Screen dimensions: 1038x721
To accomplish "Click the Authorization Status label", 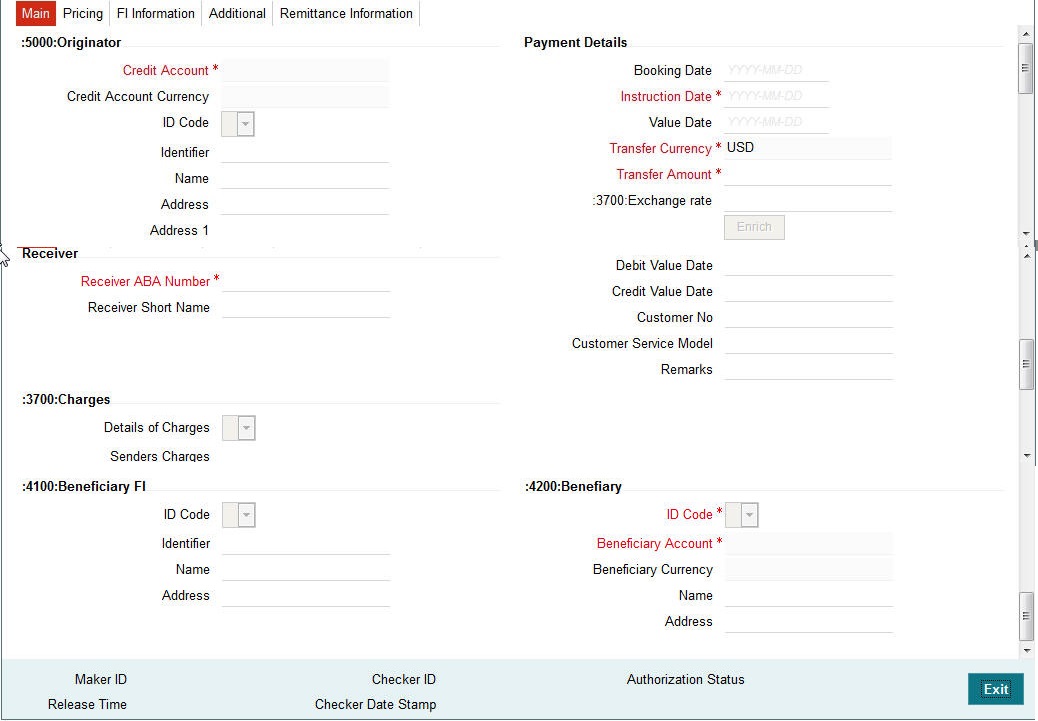I will click(x=686, y=679).
